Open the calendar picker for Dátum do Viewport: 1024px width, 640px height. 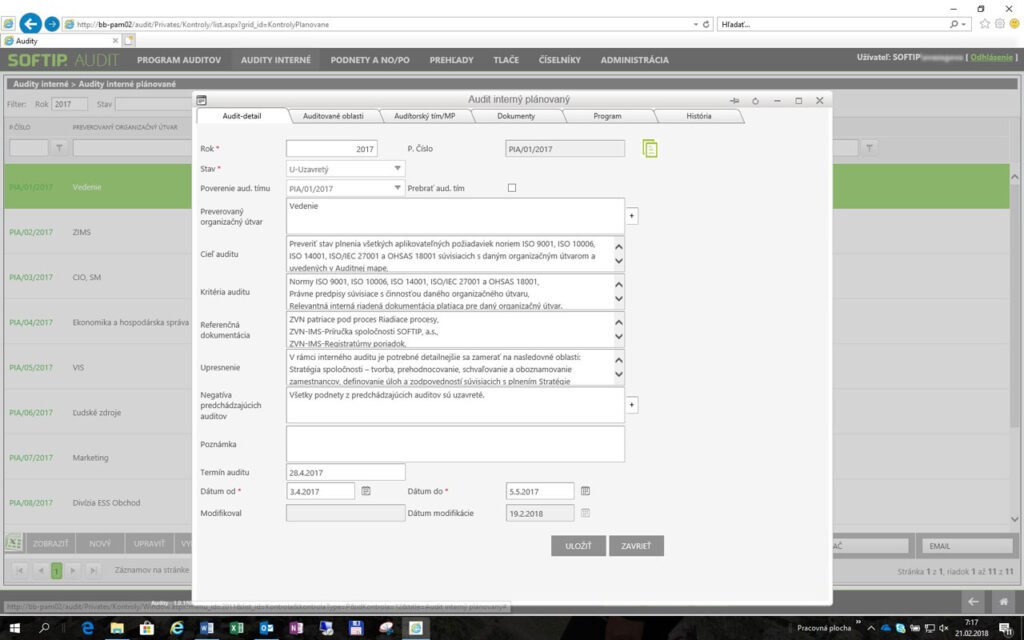(585, 490)
